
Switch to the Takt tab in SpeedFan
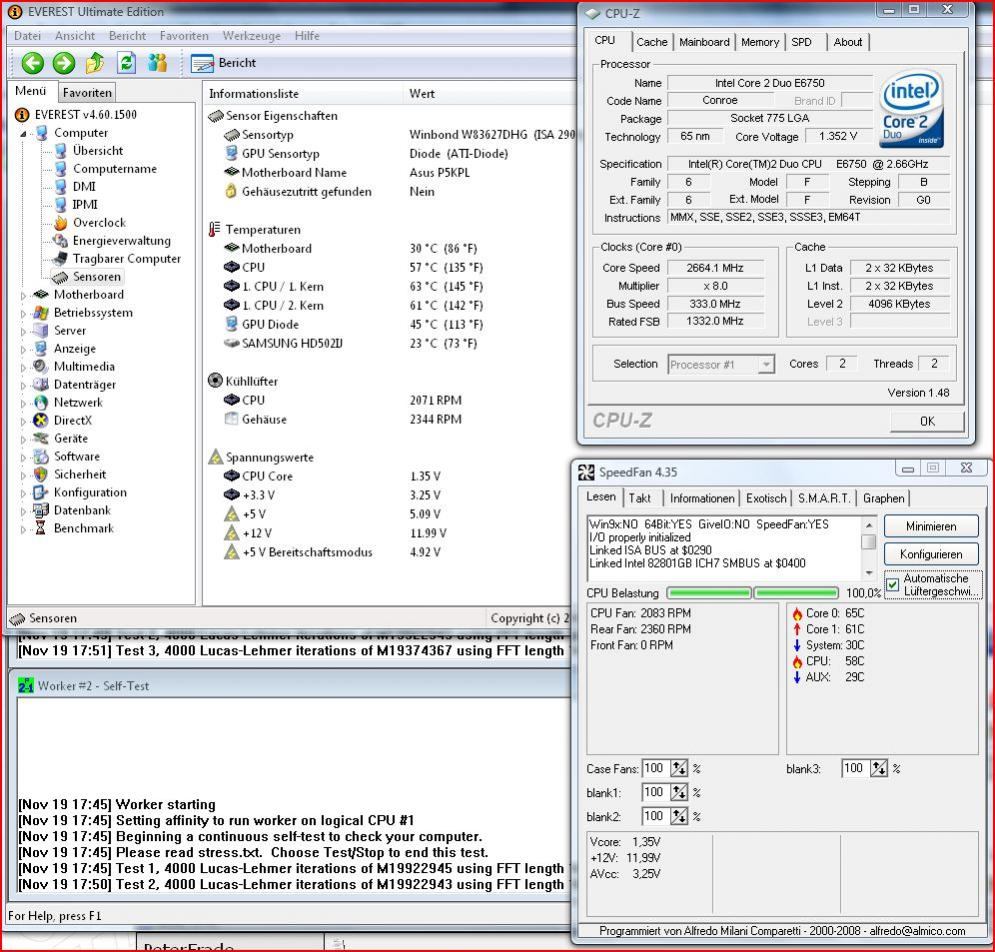tap(640, 499)
